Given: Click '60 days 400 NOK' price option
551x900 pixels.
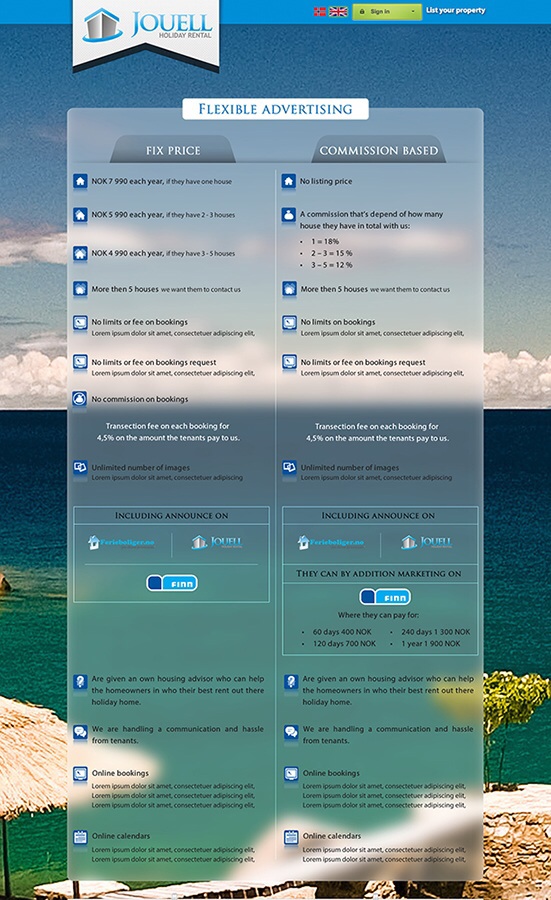Looking at the screenshot, I should coord(342,632).
